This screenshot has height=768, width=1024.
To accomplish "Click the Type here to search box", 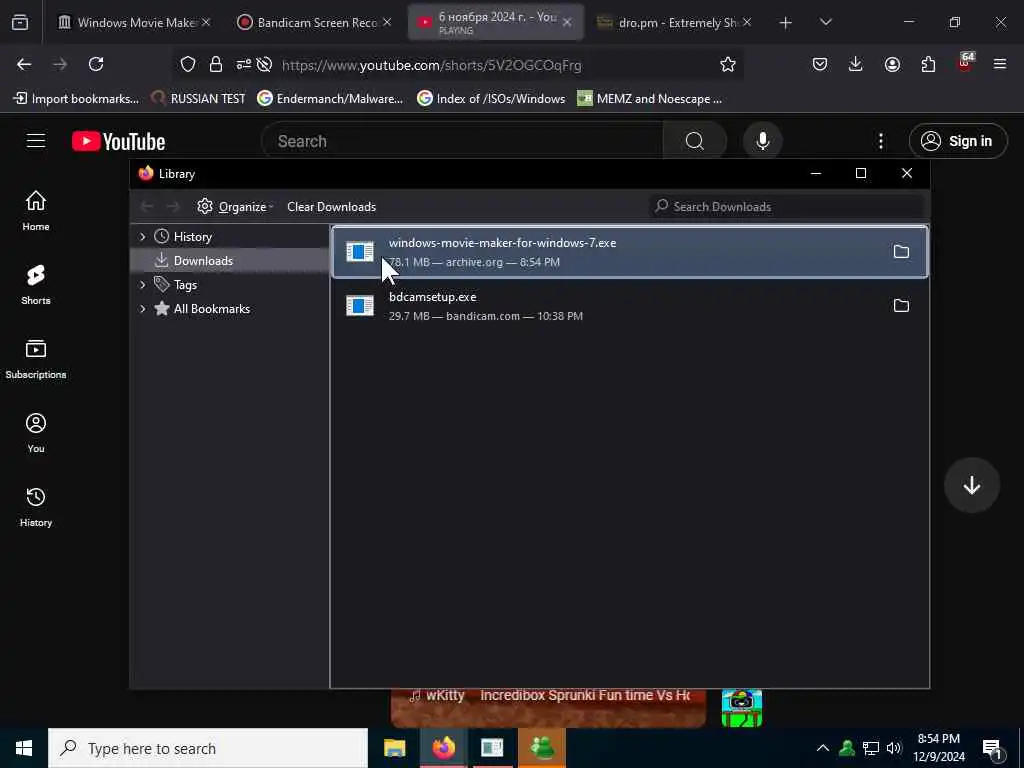I will tap(208, 748).
